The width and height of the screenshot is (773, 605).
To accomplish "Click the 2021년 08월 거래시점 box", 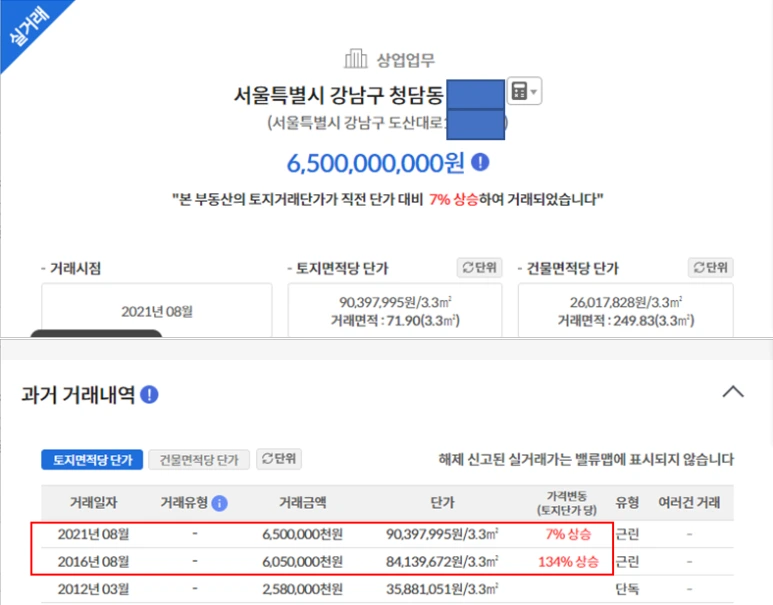I will (x=157, y=311).
